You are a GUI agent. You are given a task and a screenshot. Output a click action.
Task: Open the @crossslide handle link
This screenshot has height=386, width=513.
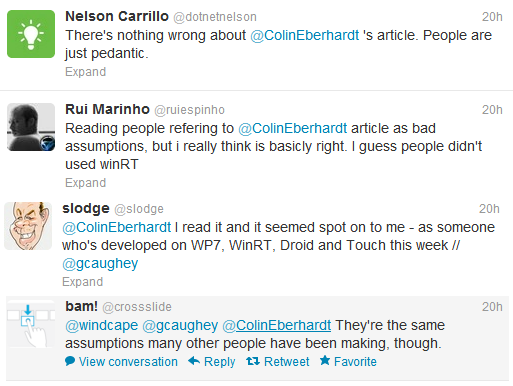[137, 307]
